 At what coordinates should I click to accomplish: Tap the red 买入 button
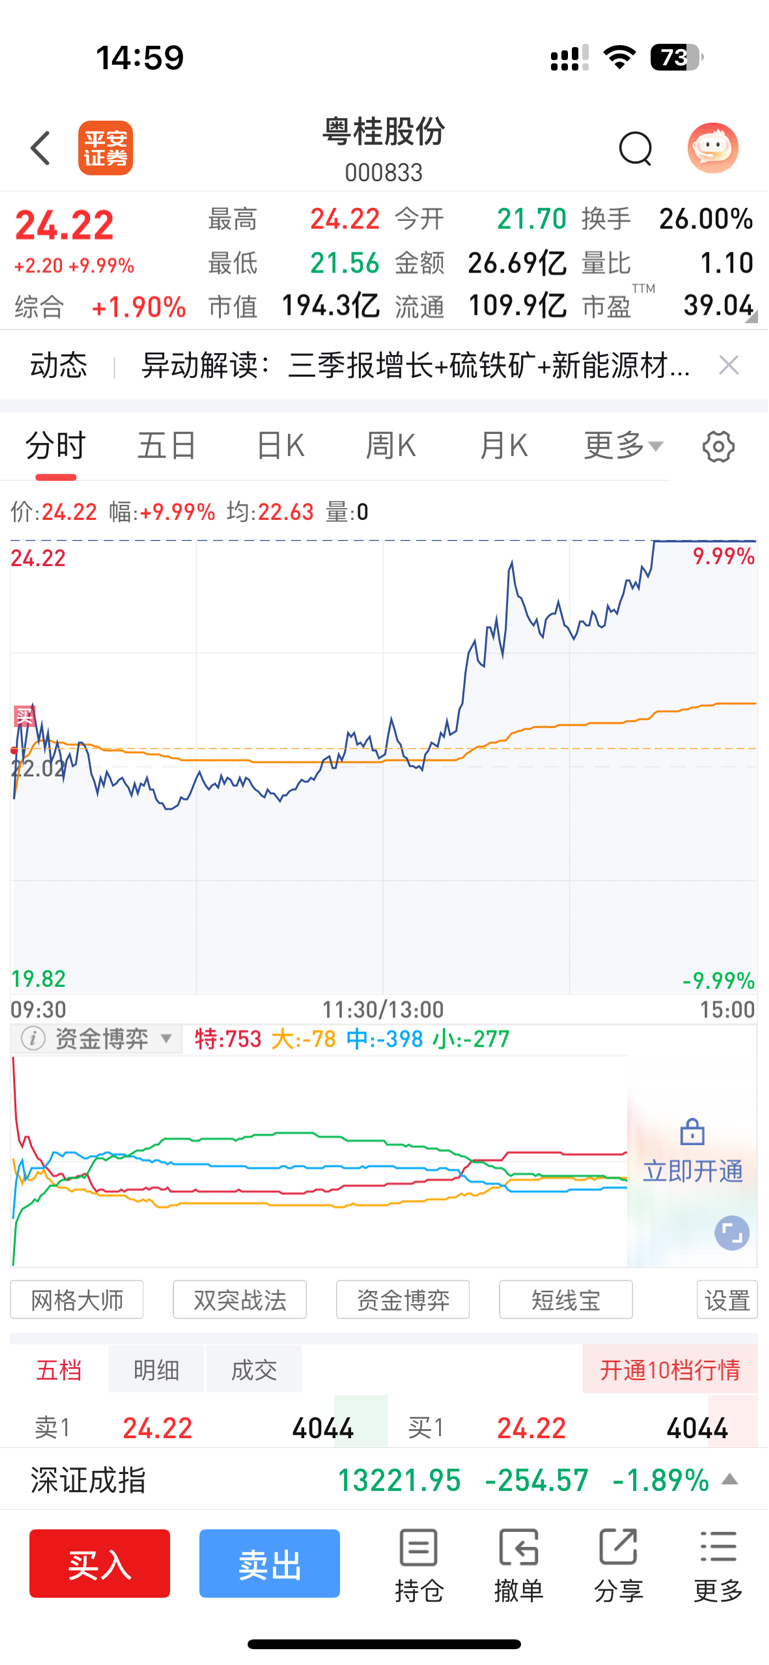[x=99, y=1563]
